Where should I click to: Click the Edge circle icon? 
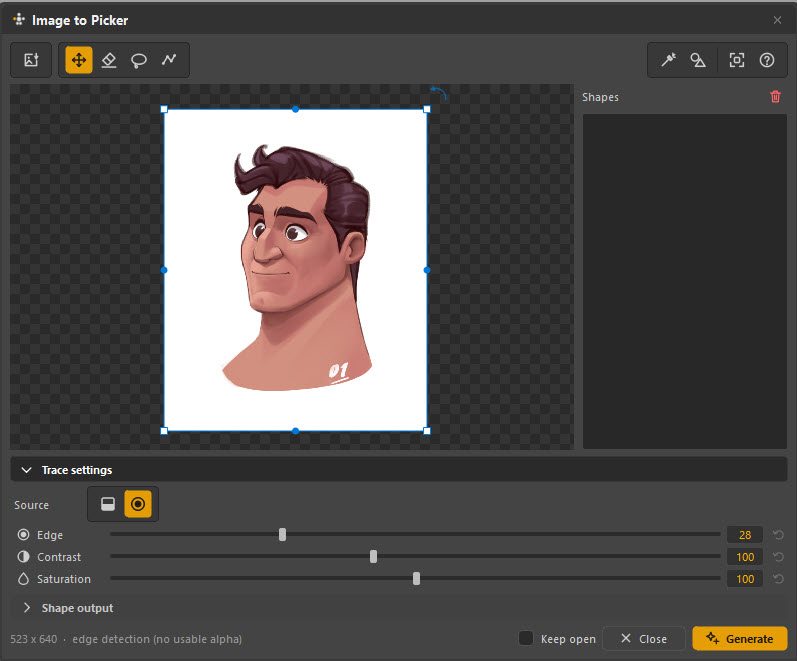click(x=23, y=534)
